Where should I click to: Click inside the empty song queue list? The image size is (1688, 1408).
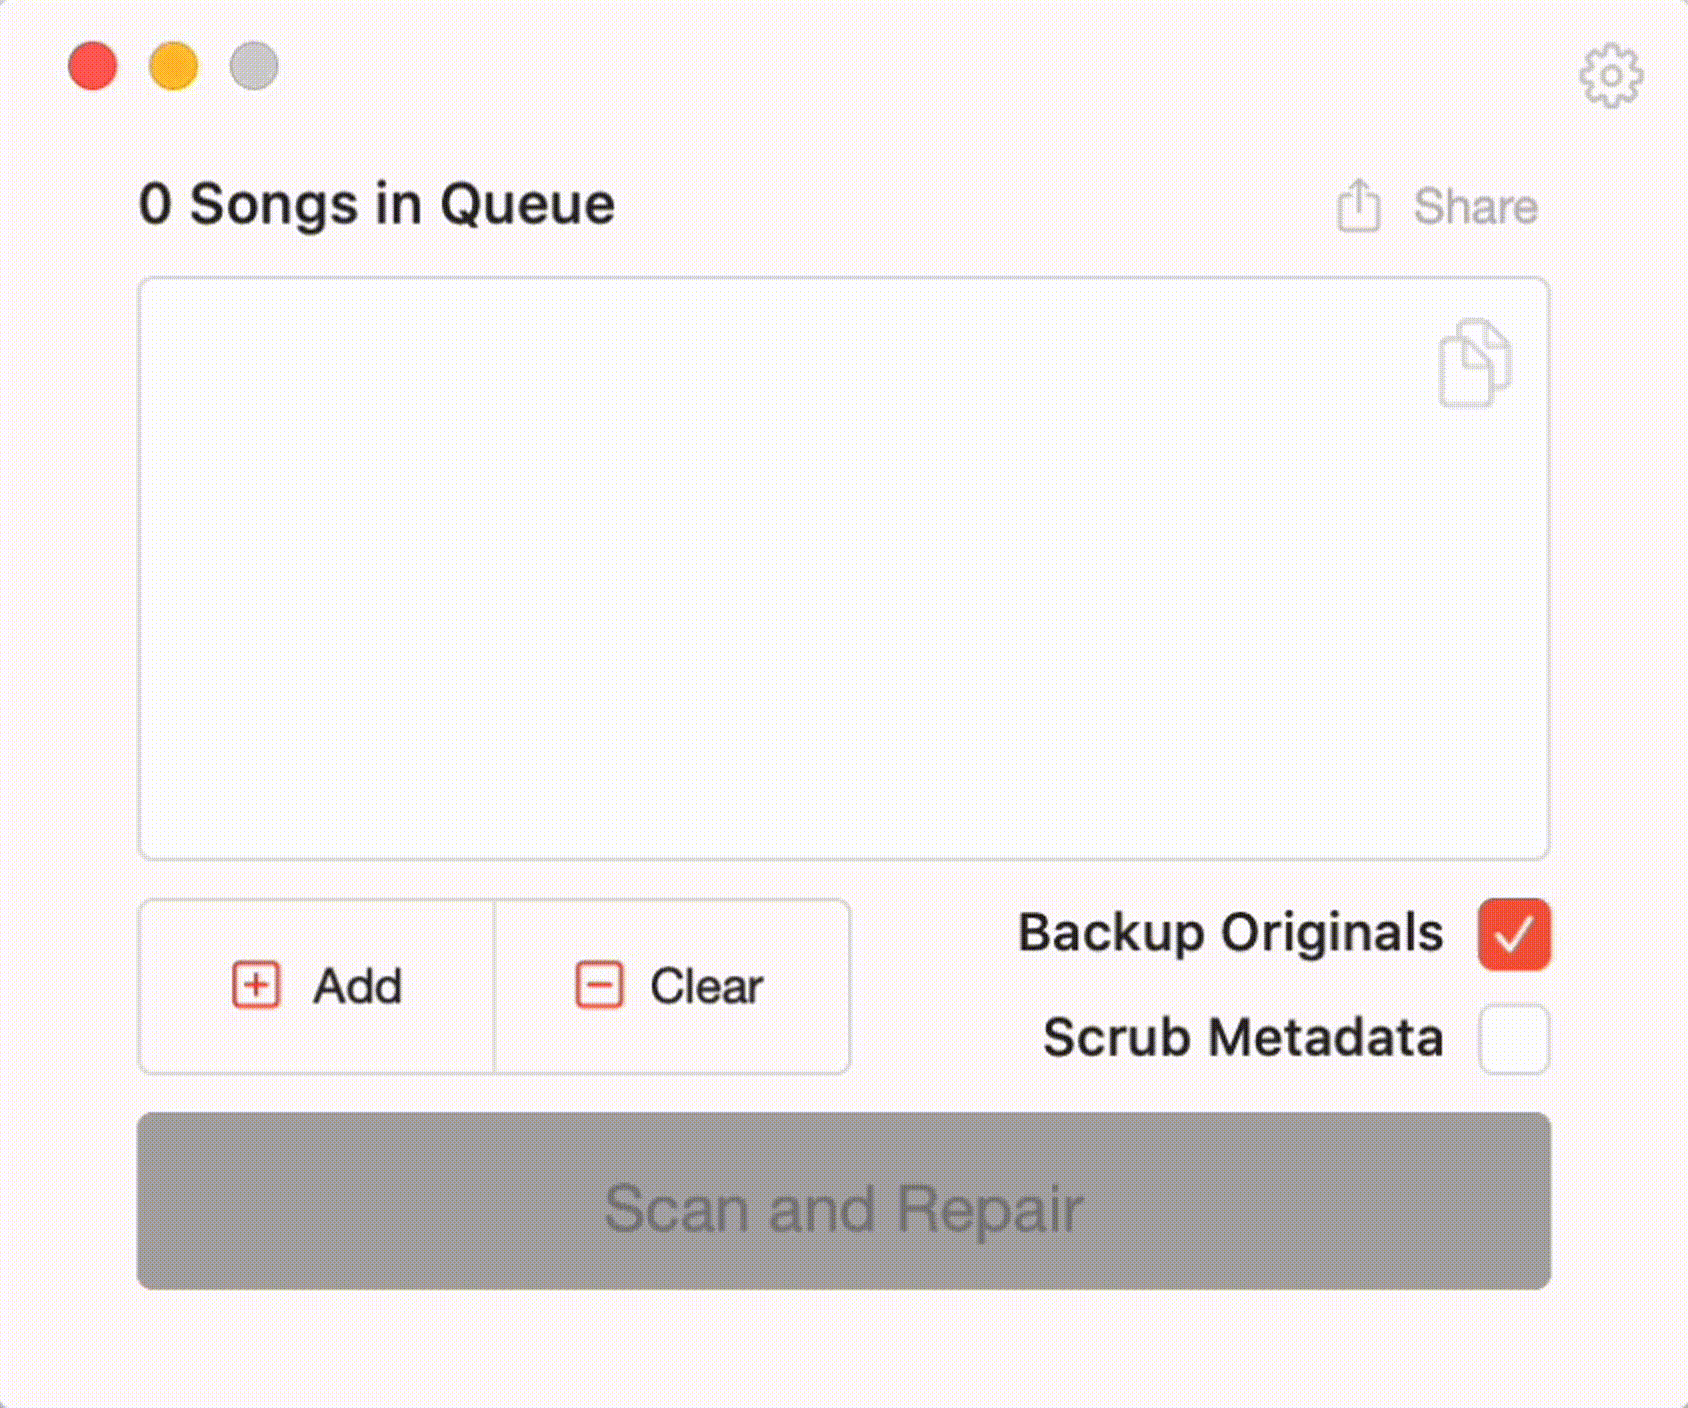(844, 569)
